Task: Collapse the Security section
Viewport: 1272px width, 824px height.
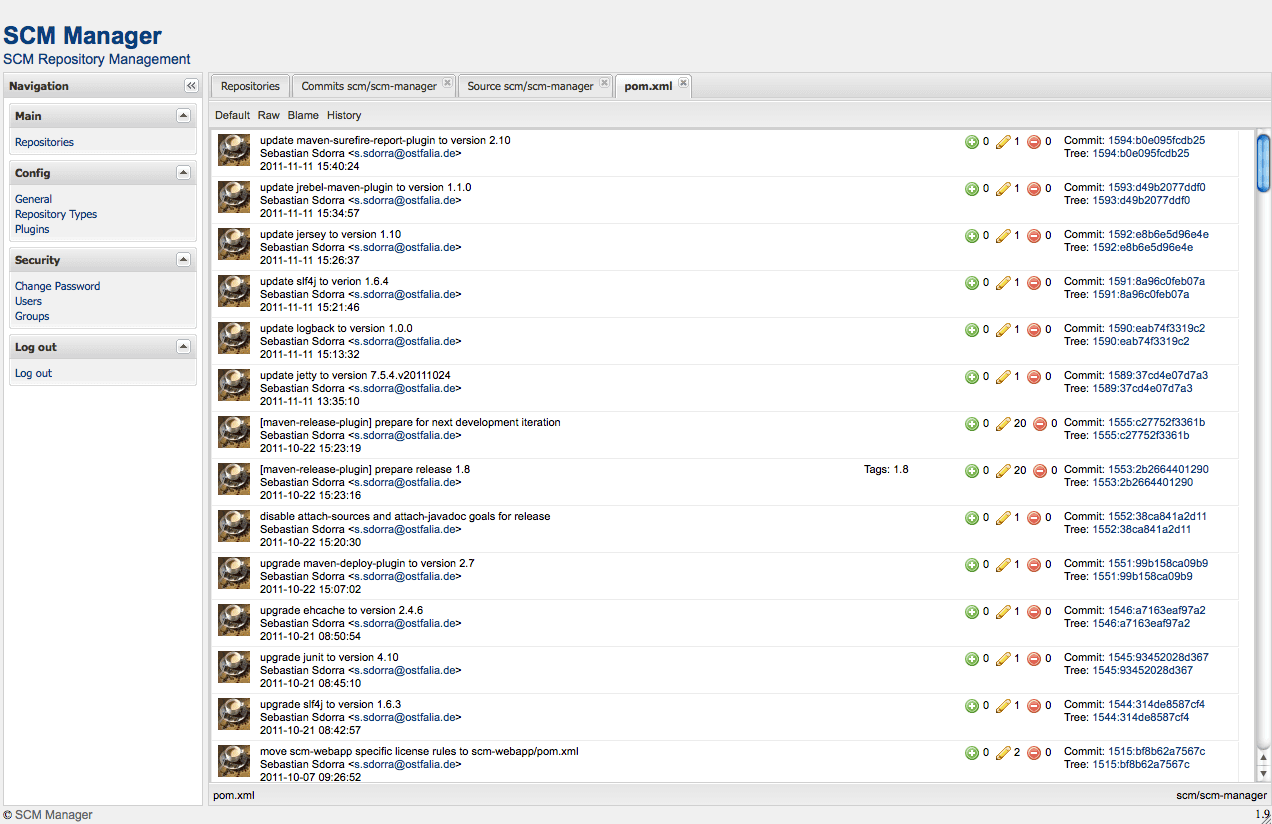Action: (183, 260)
